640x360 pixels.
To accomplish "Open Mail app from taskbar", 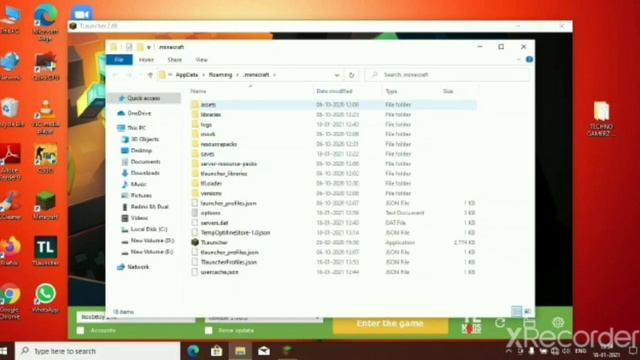I will pos(264,351).
